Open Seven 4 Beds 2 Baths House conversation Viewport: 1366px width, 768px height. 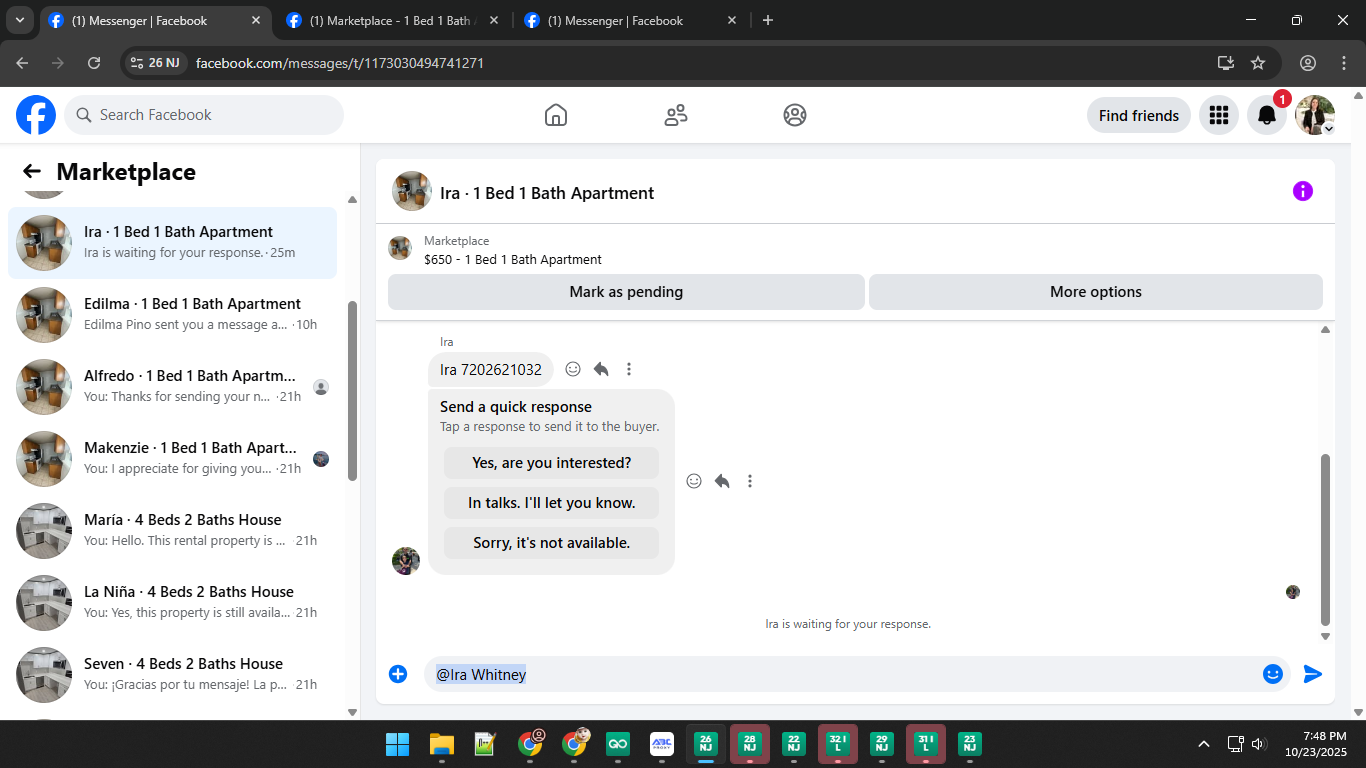pyautogui.click(x=172, y=675)
